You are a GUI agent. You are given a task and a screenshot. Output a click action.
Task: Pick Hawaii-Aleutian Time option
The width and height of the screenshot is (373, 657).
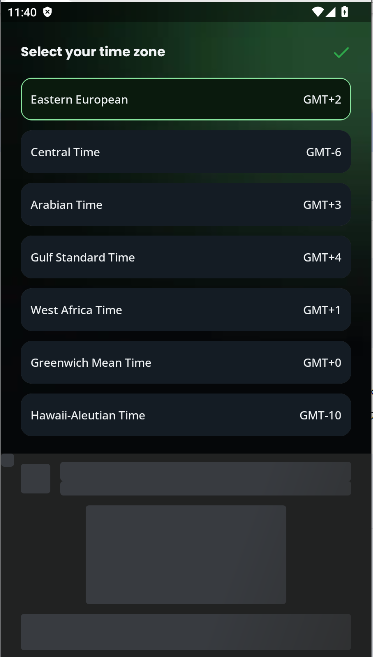coord(186,415)
